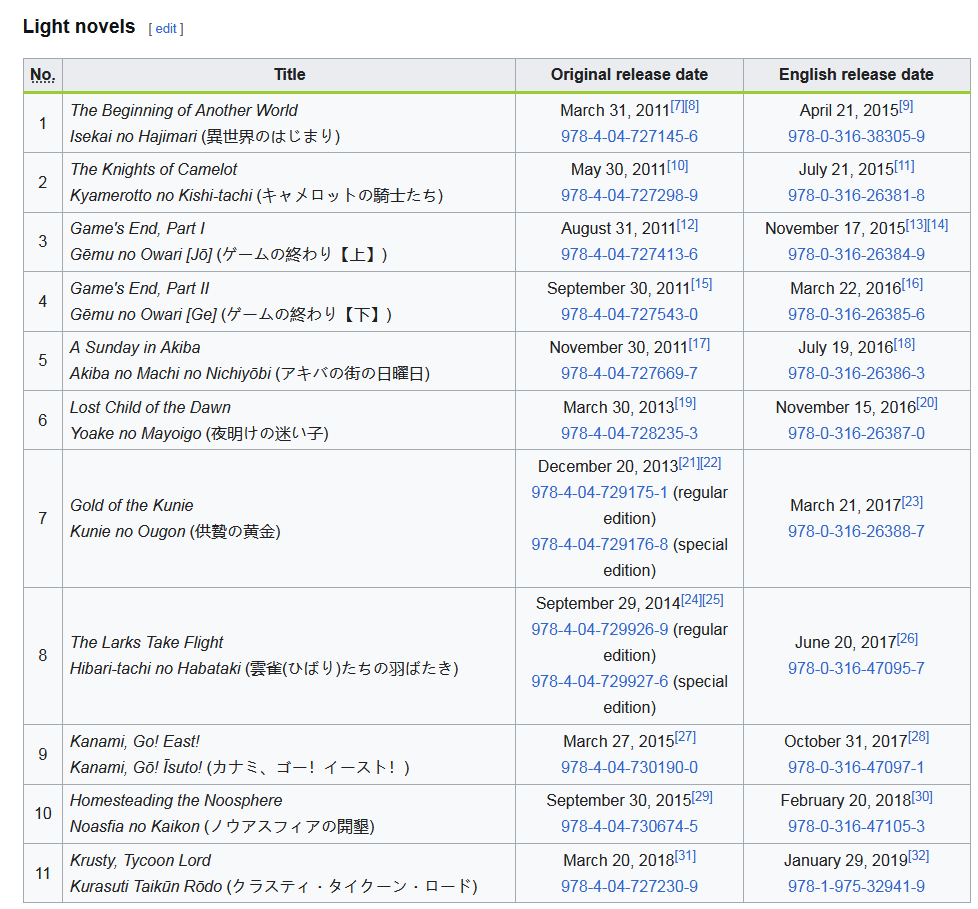This screenshot has height=909, width=978.
Task: Open ISBN 978-4-04-727298-9 link
Action: [629, 195]
